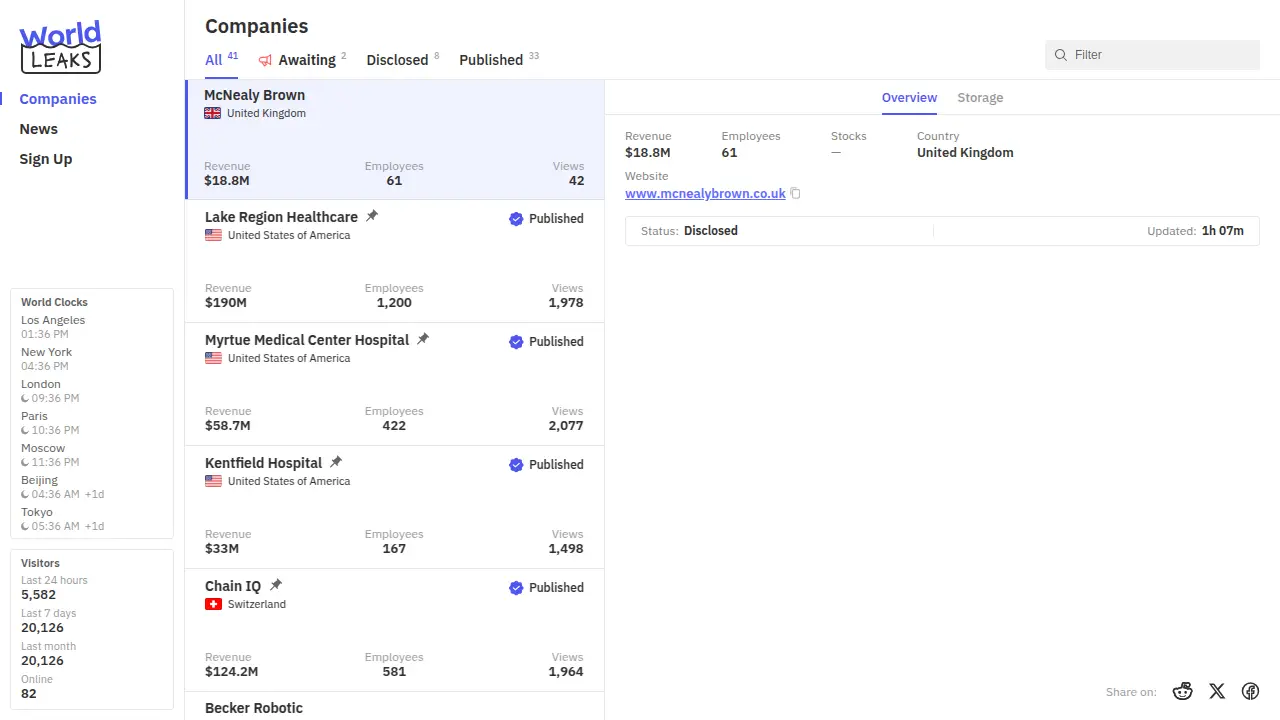Open the Disclosed companies tab

point(397,60)
